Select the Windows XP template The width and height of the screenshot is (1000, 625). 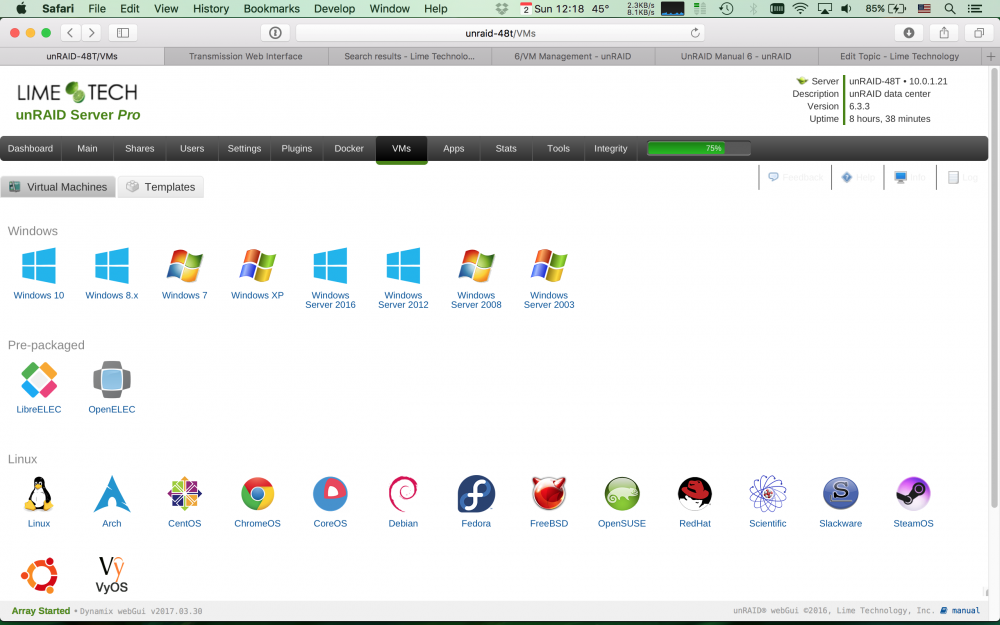(x=257, y=265)
